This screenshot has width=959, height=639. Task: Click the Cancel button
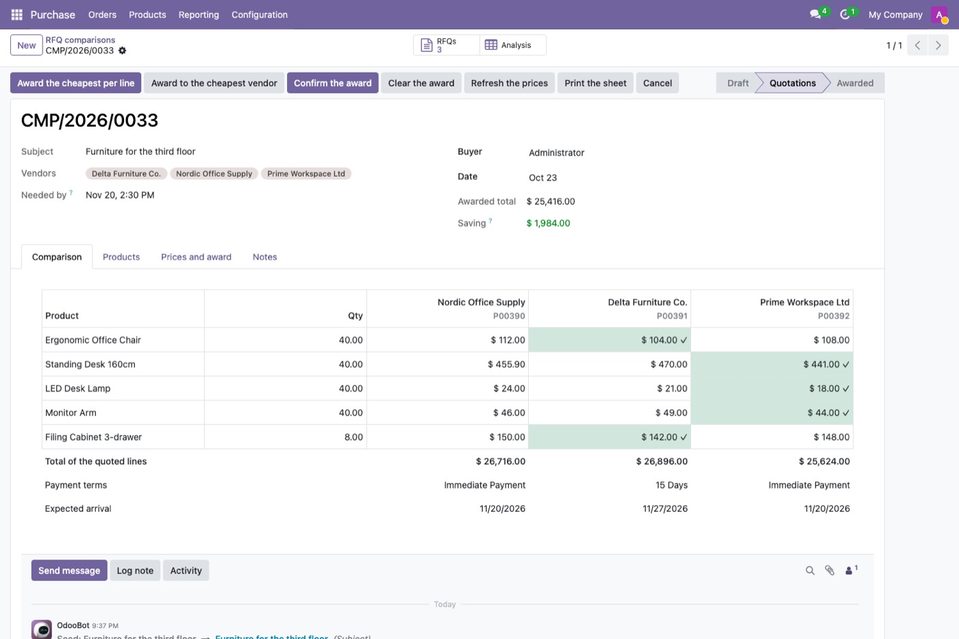657,83
